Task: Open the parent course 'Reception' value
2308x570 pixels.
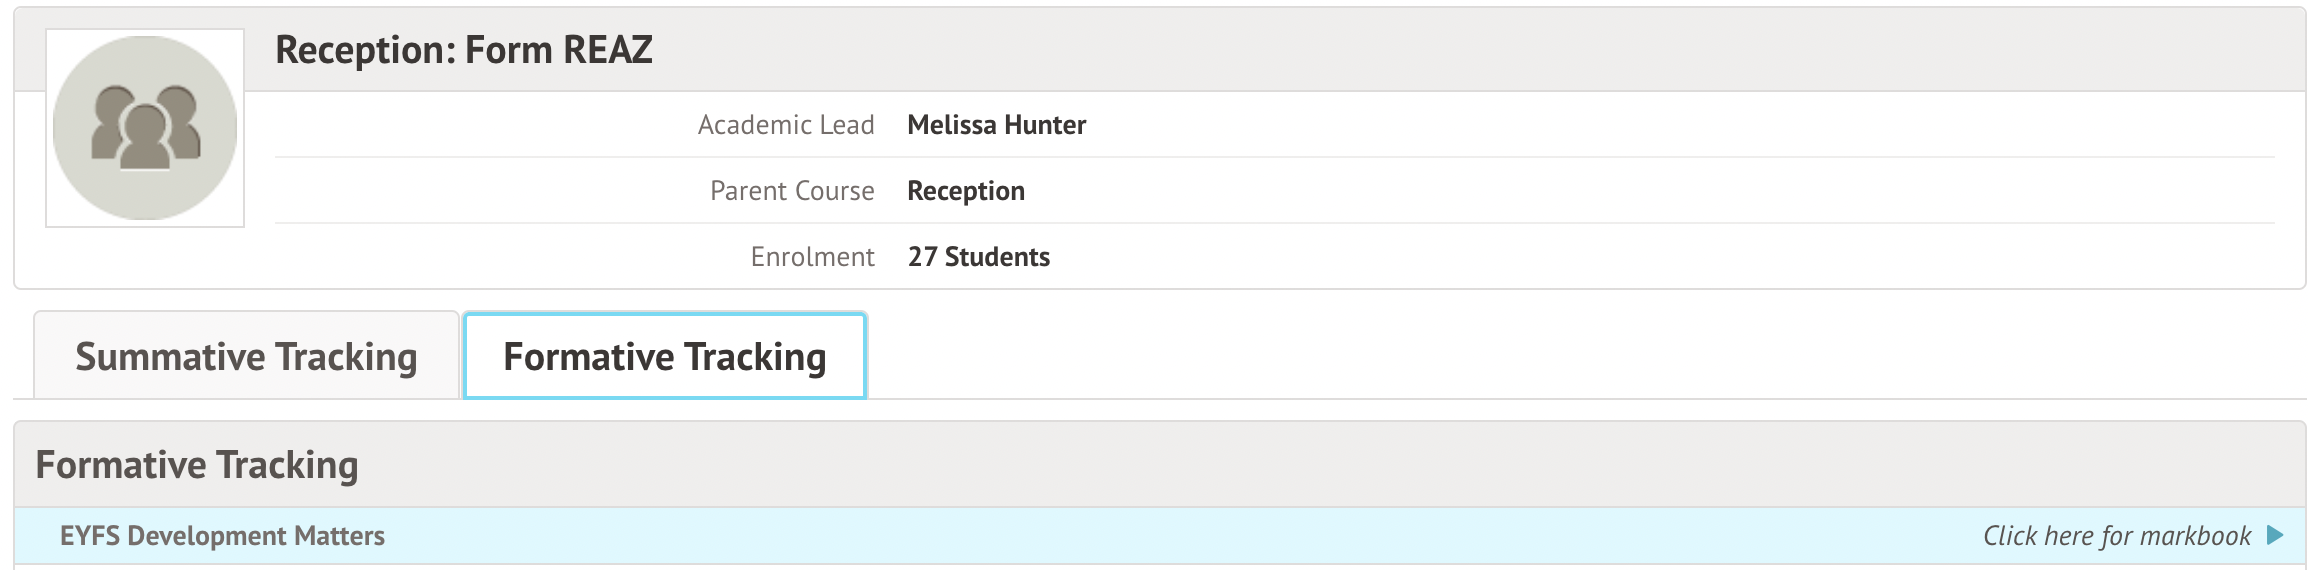Action: coord(966,191)
